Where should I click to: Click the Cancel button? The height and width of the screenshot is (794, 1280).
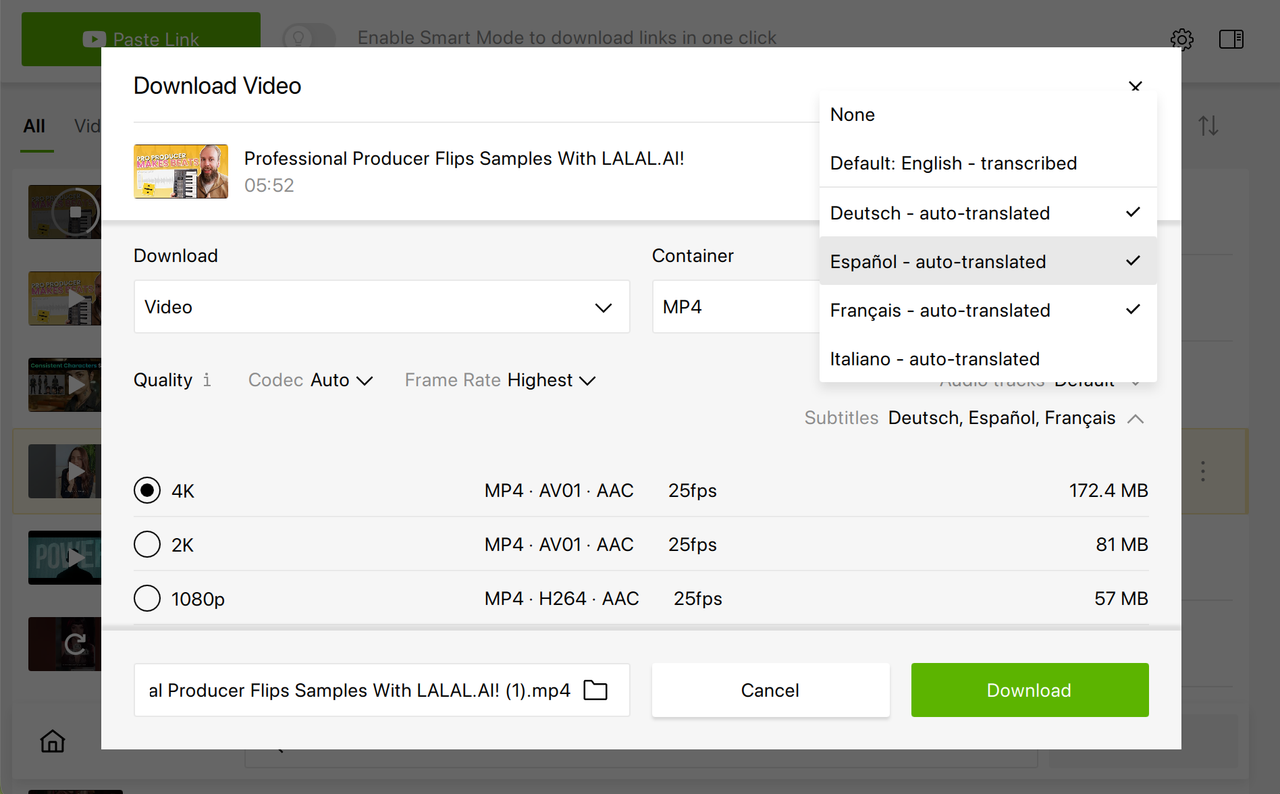(x=770, y=690)
